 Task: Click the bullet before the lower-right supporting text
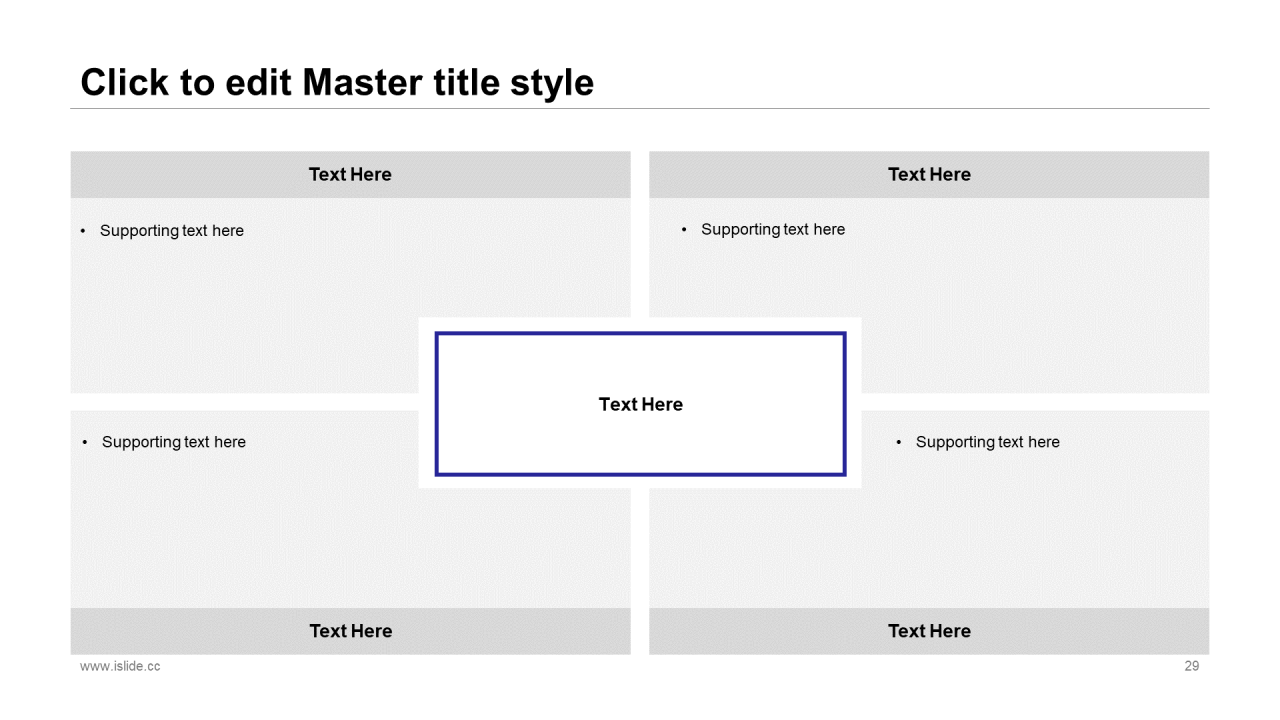(899, 442)
